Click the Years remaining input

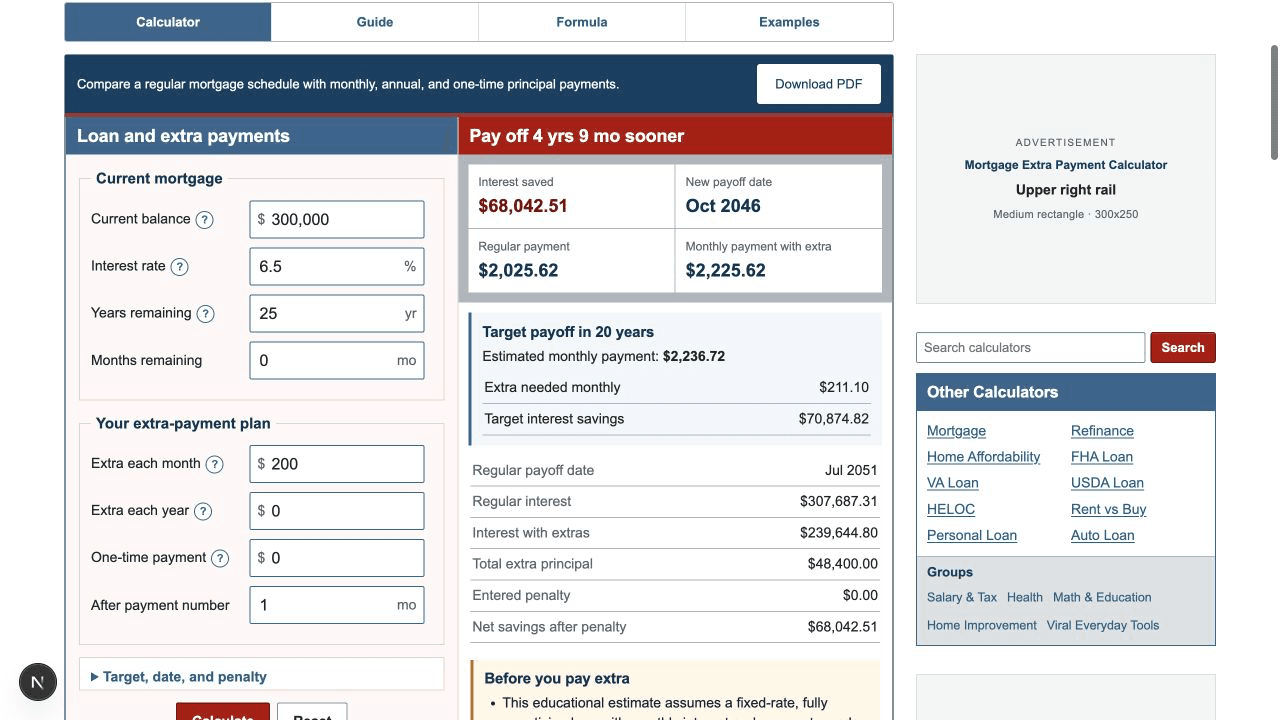337,314
